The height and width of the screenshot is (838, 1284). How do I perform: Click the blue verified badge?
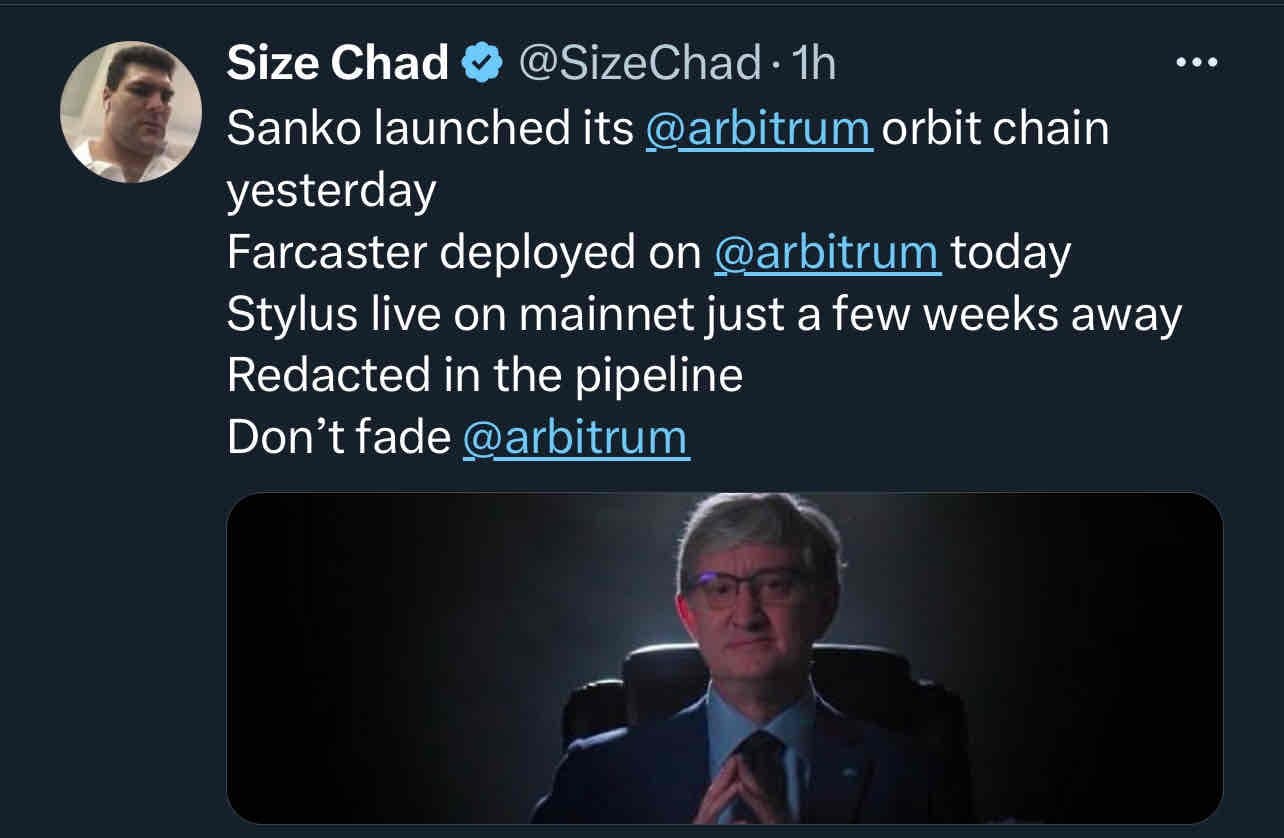[480, 64]
